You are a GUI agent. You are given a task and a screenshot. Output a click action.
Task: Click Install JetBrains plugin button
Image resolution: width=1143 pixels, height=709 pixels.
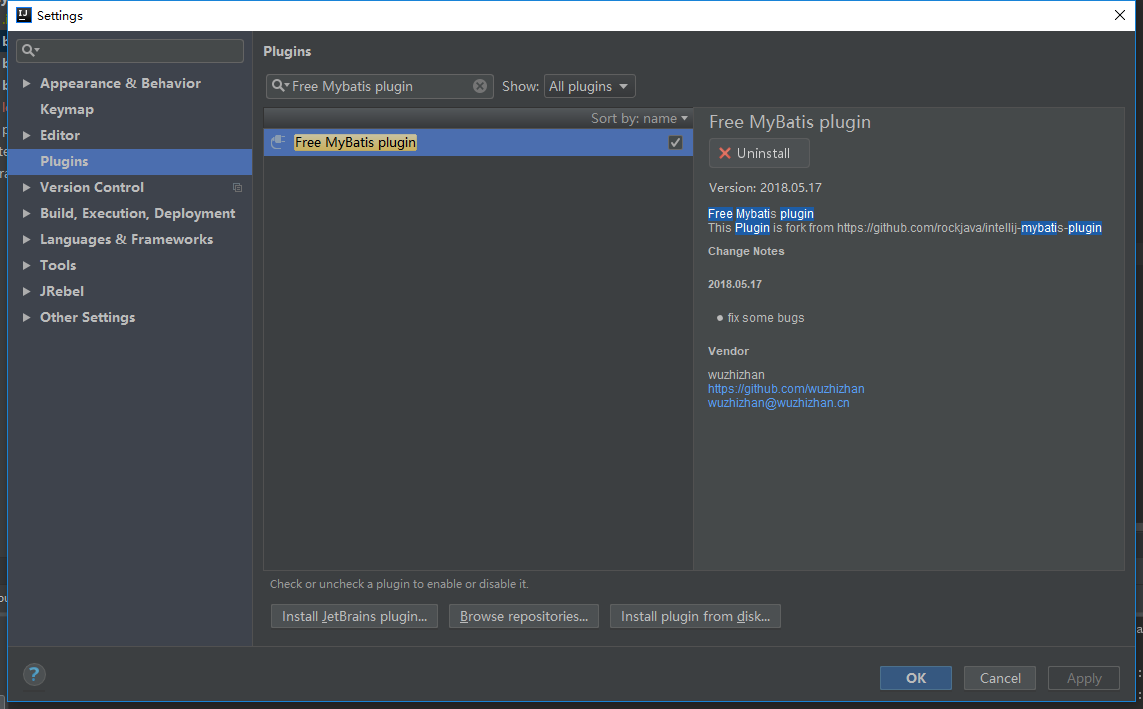[354, 616]
